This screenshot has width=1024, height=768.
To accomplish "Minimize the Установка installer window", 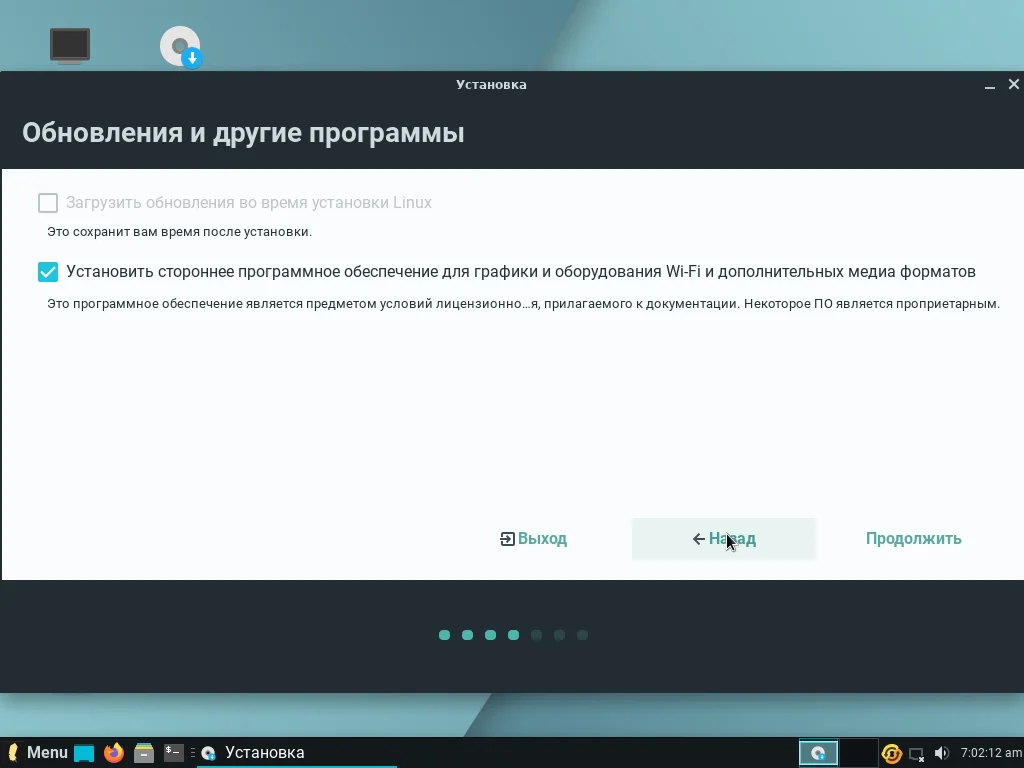I will tap(989, 85).
